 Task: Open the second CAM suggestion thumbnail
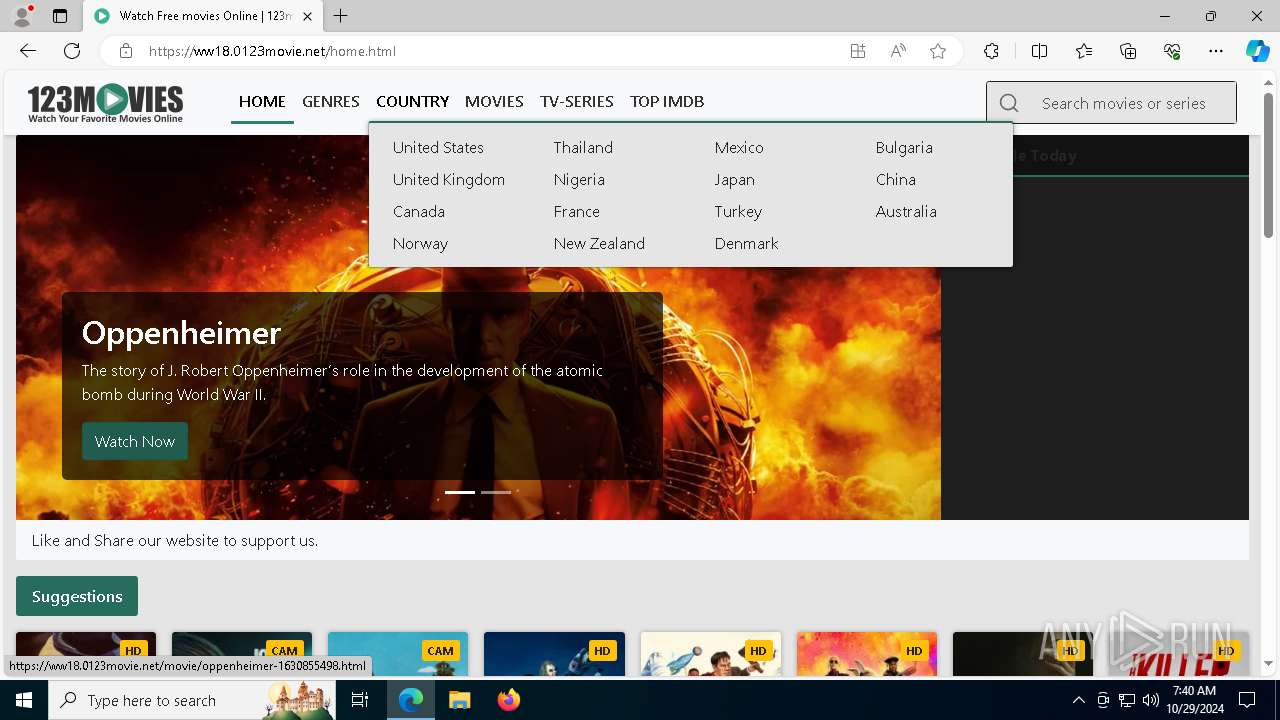(398, 654)
